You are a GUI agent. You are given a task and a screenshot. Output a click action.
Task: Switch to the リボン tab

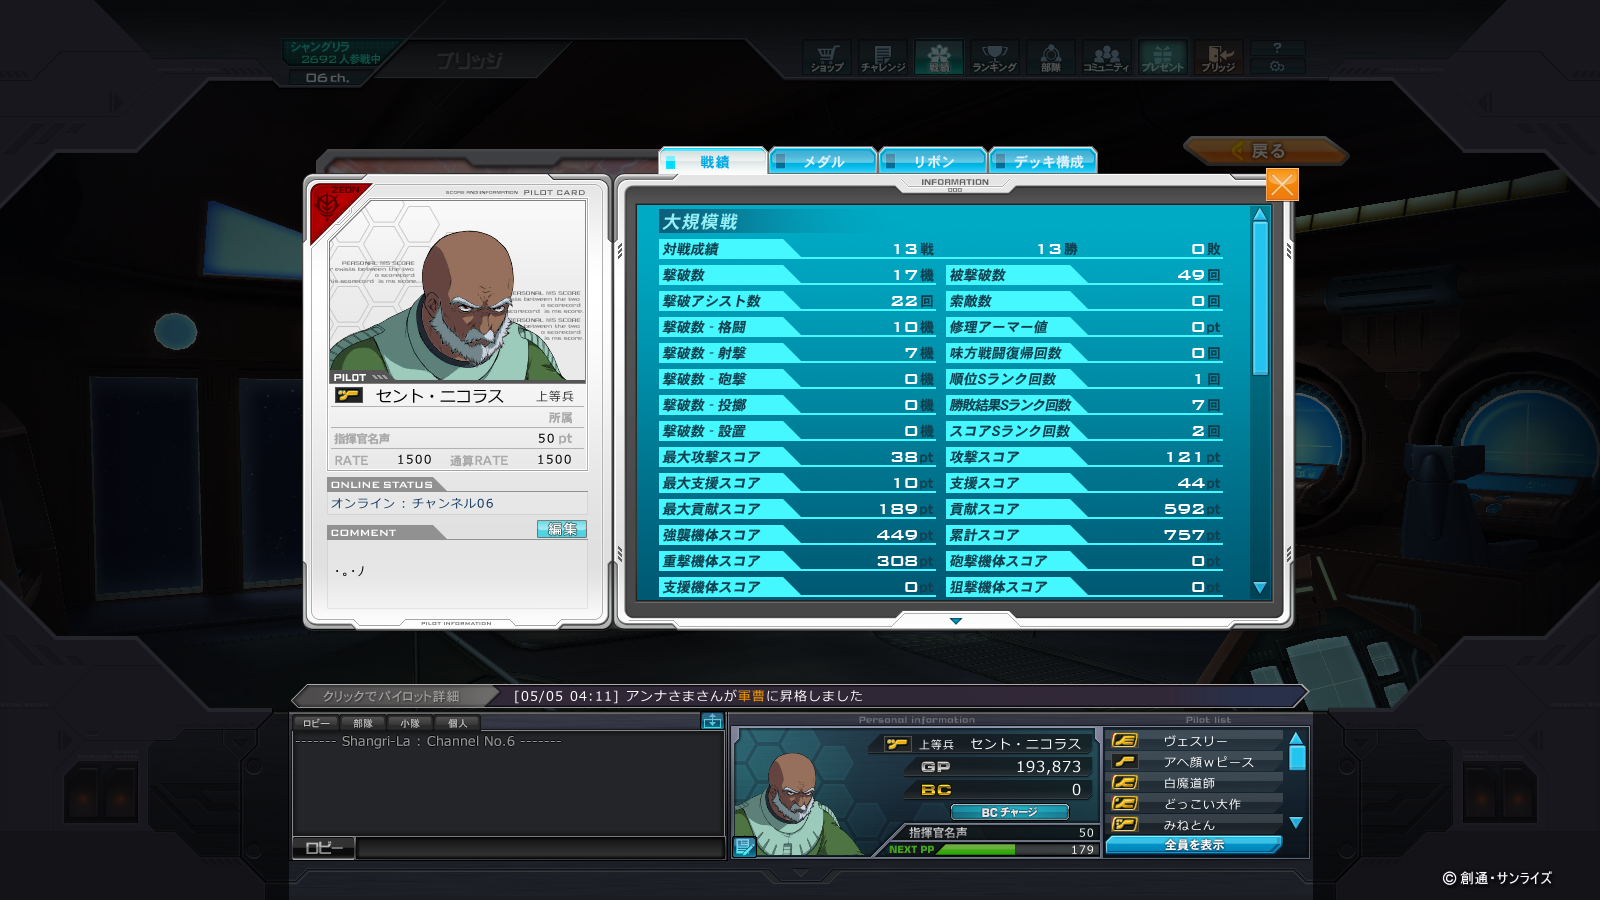(x=933, y=161)
